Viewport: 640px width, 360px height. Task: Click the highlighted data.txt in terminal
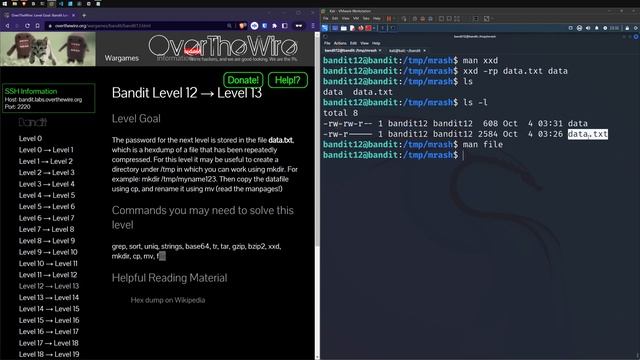(588, 134)
